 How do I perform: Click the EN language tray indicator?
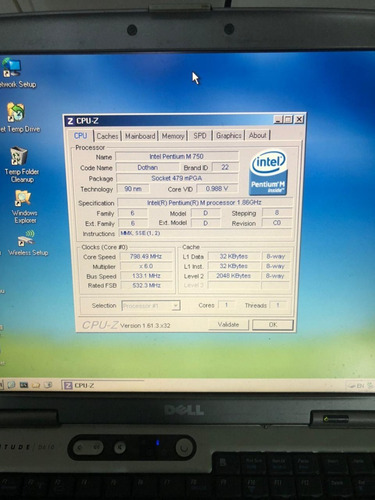coord(360,386)
